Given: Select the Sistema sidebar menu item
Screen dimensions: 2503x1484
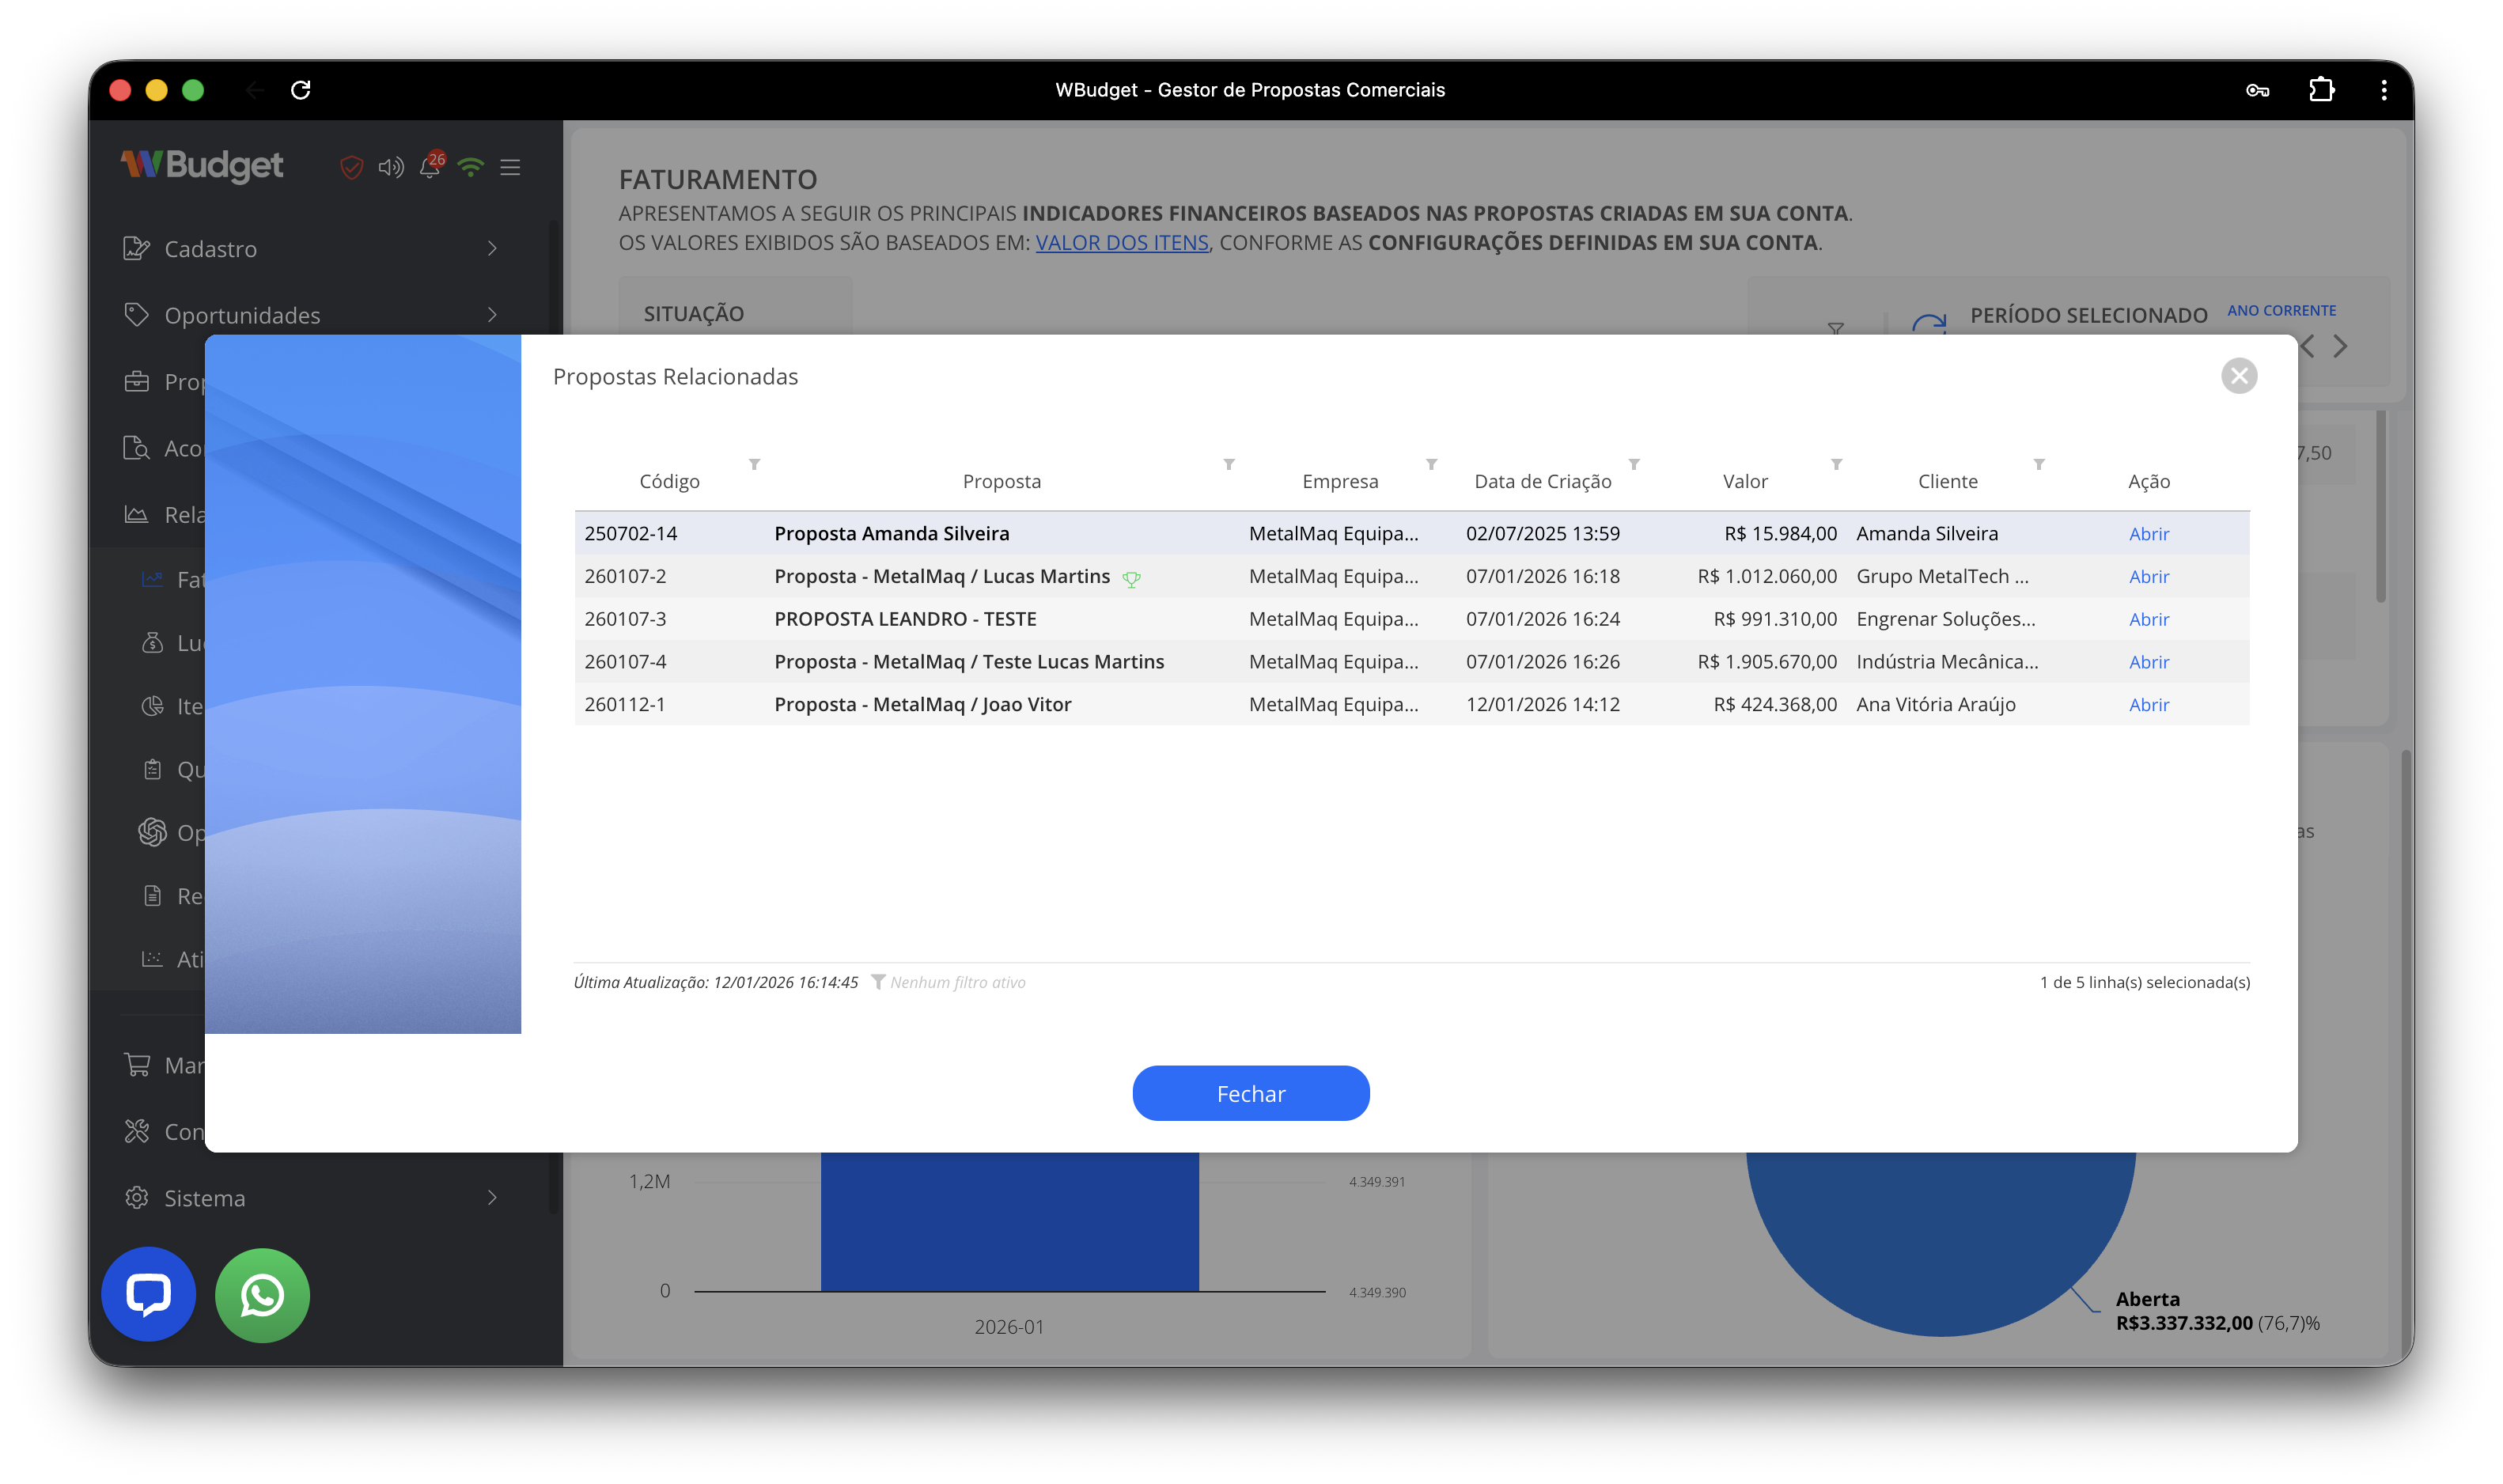Looking at the screenshot, I should coord(204,1198).
